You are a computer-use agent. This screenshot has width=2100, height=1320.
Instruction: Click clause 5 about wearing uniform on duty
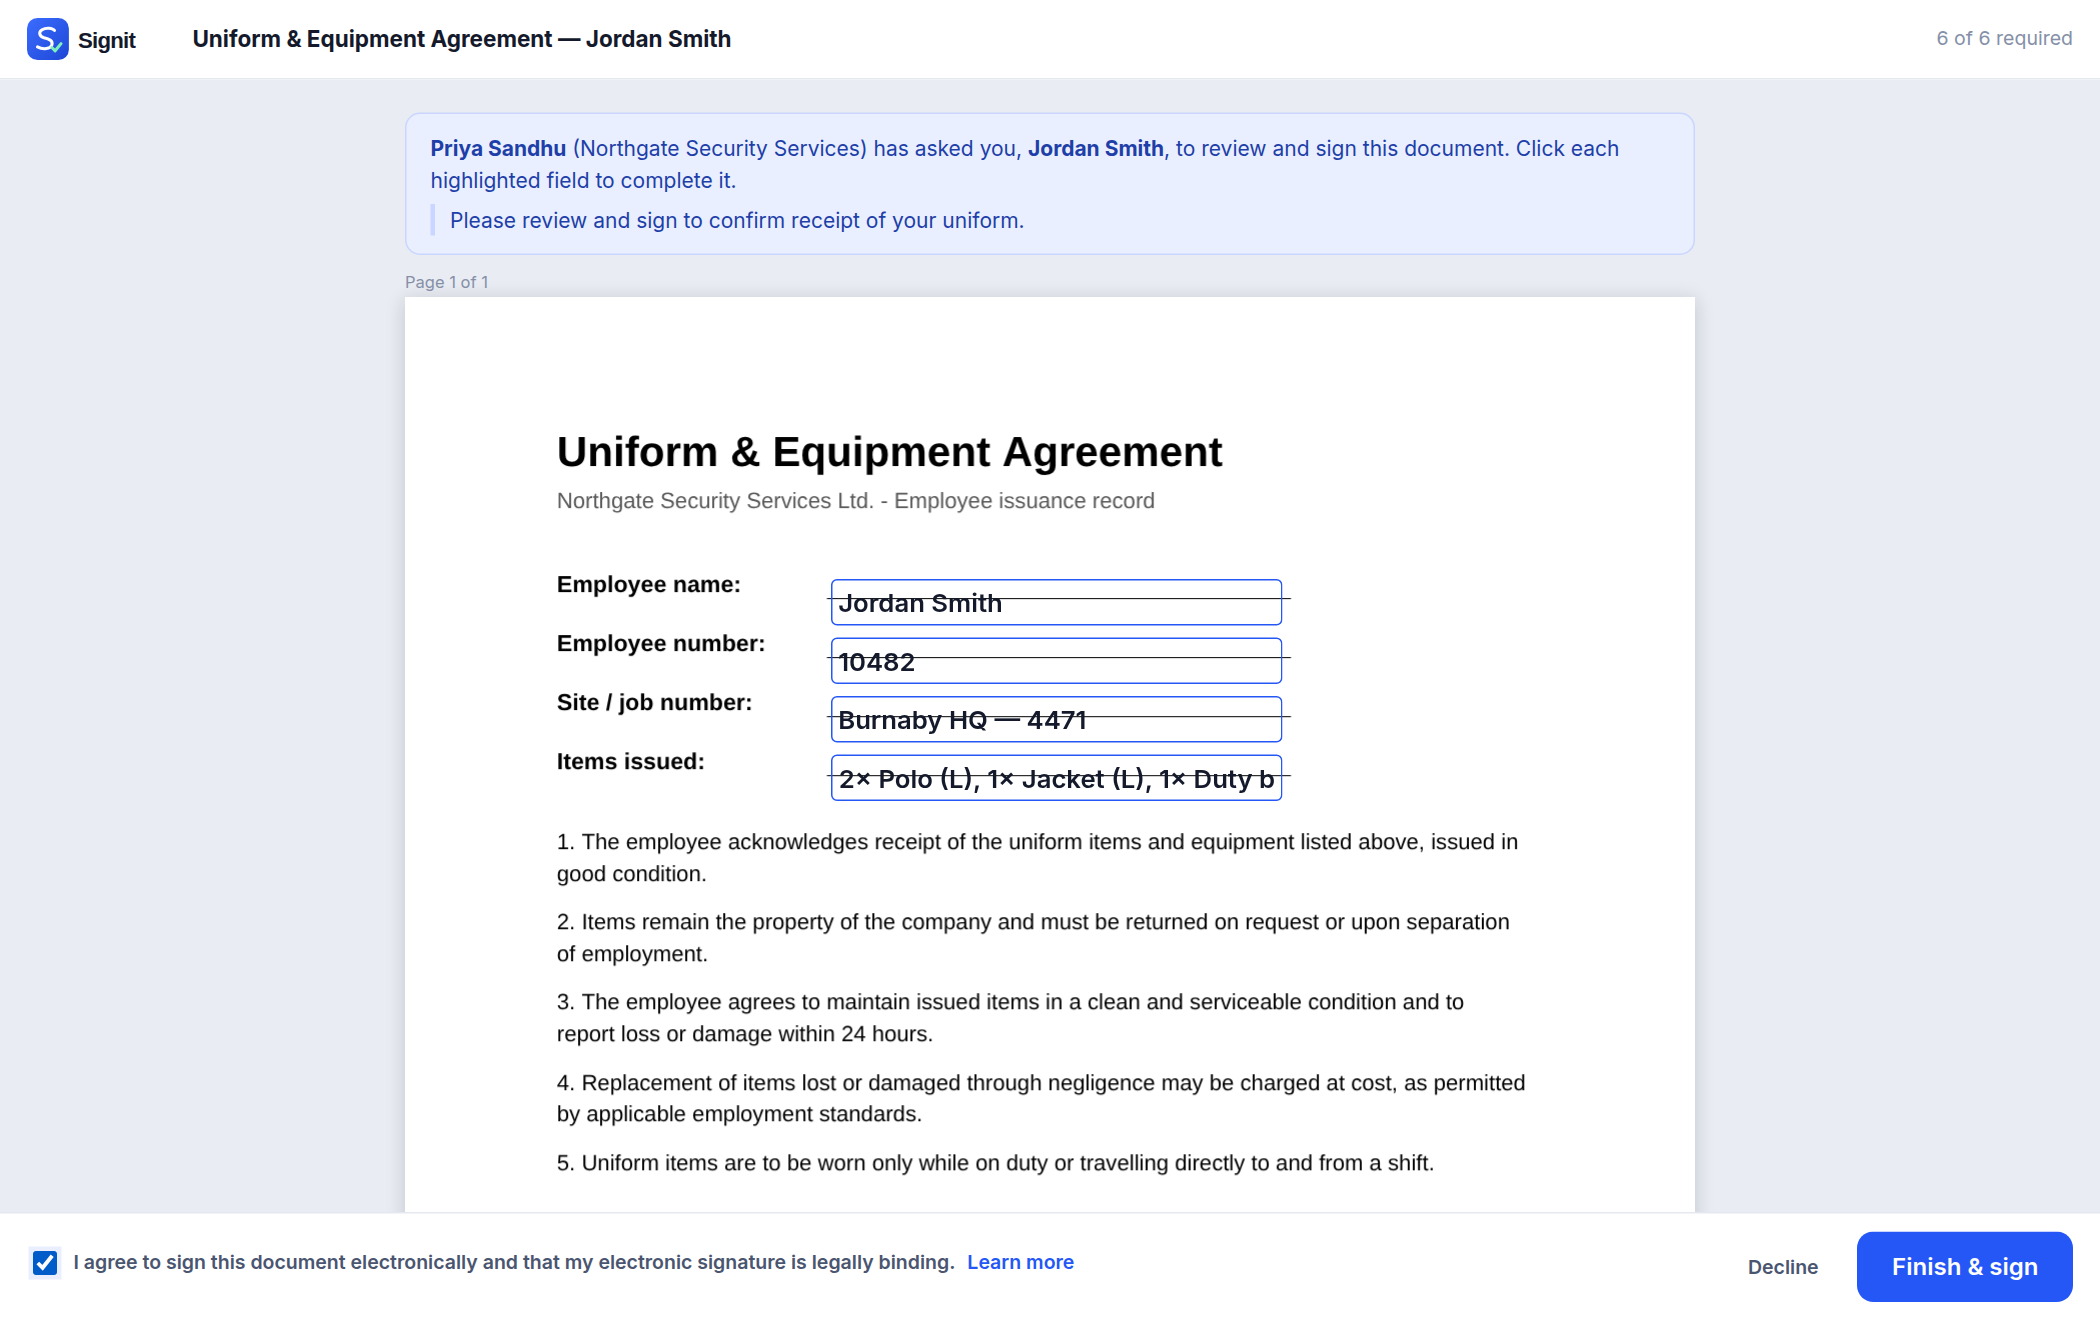[995, 1163]
